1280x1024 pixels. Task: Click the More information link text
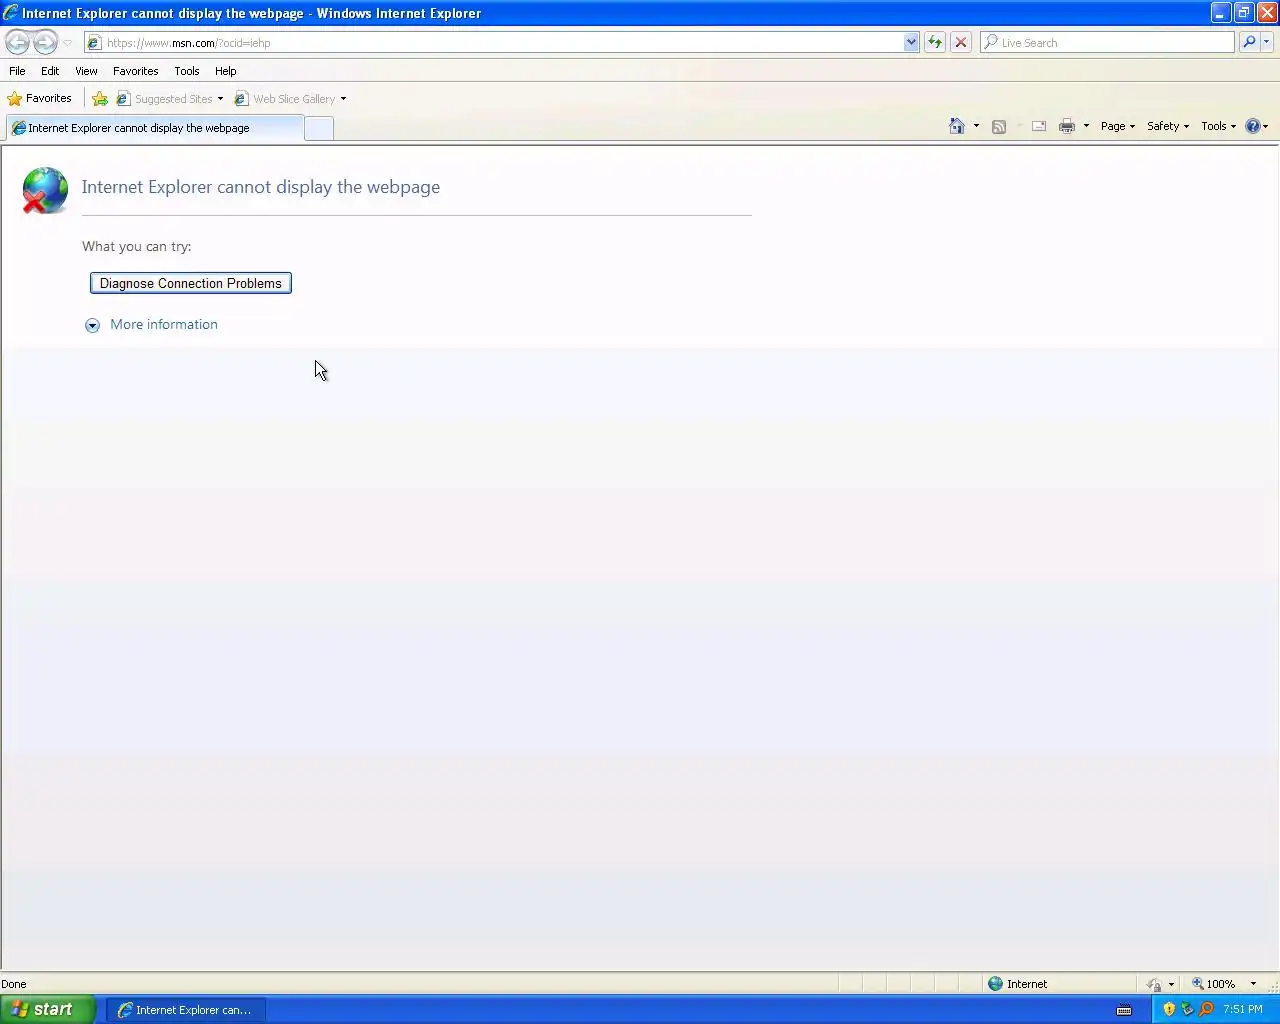click(164, 324)
